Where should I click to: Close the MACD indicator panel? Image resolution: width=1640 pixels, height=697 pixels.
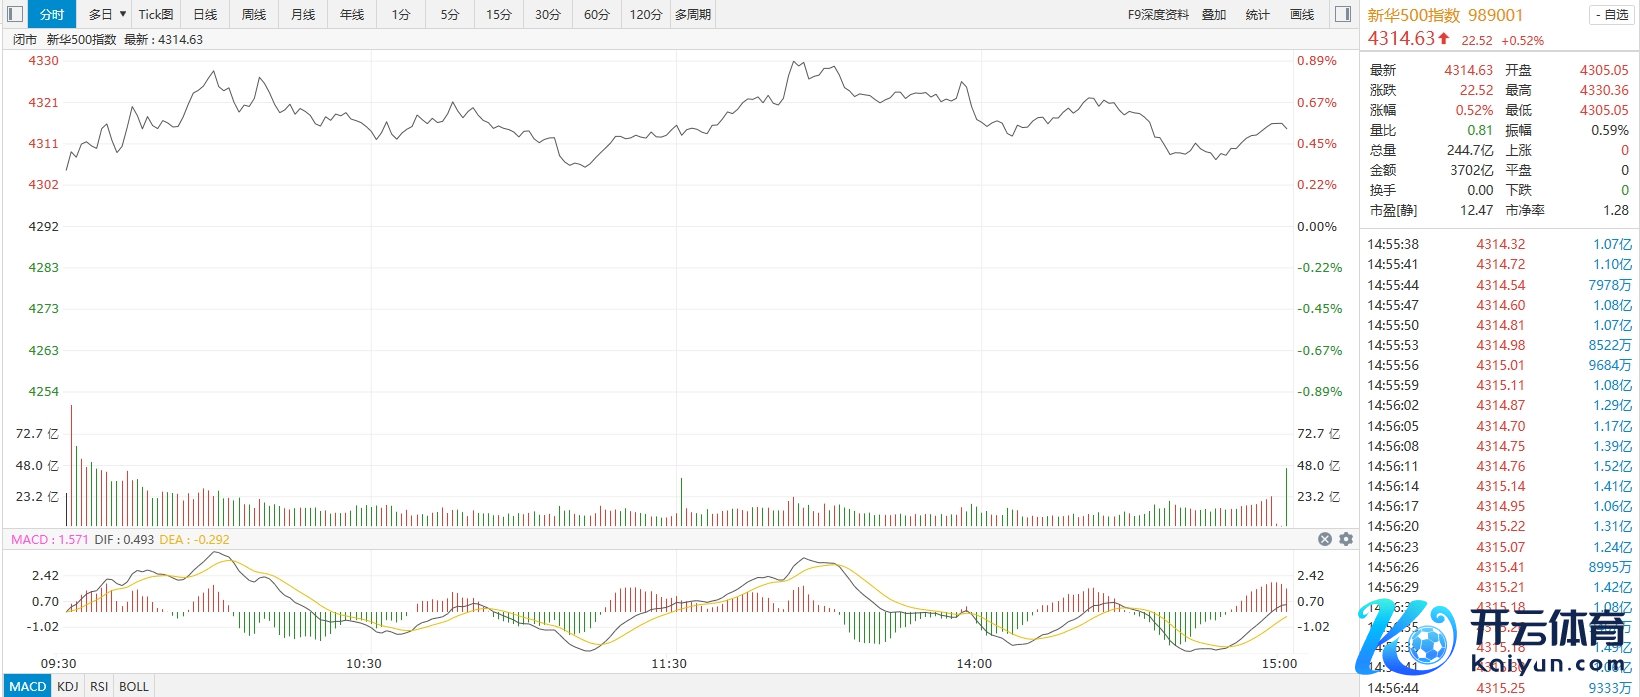pos(1325,539)
